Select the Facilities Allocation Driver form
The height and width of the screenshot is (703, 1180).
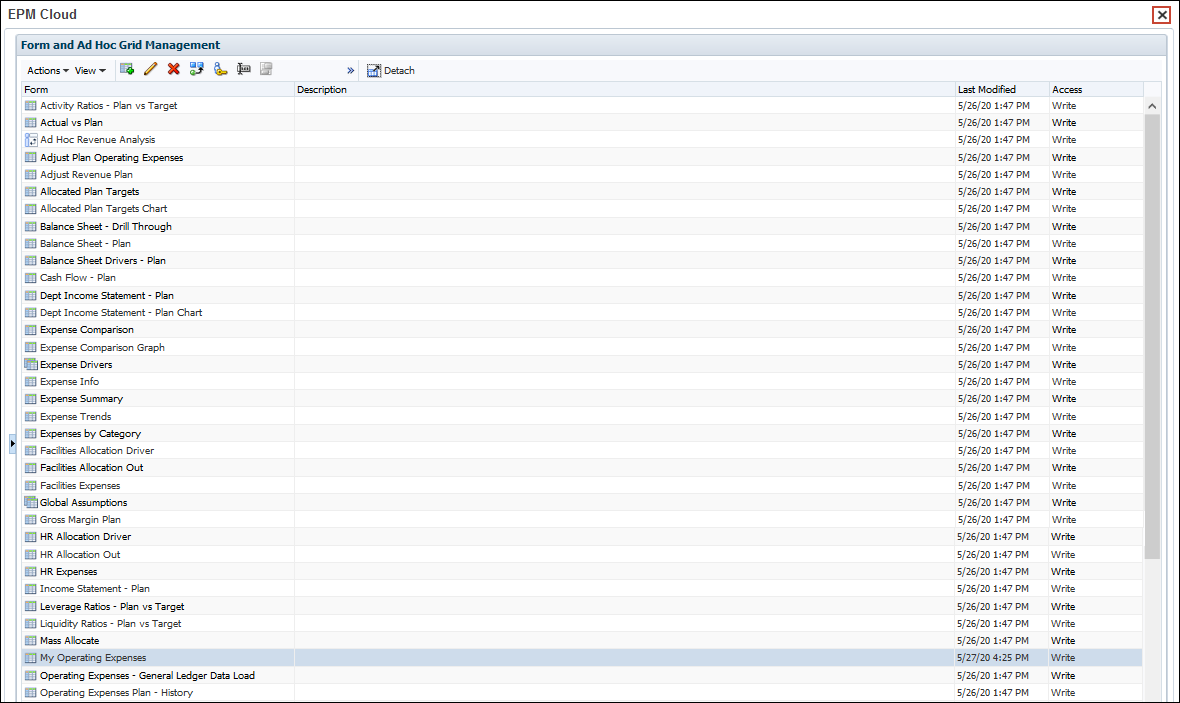(97, 451)
